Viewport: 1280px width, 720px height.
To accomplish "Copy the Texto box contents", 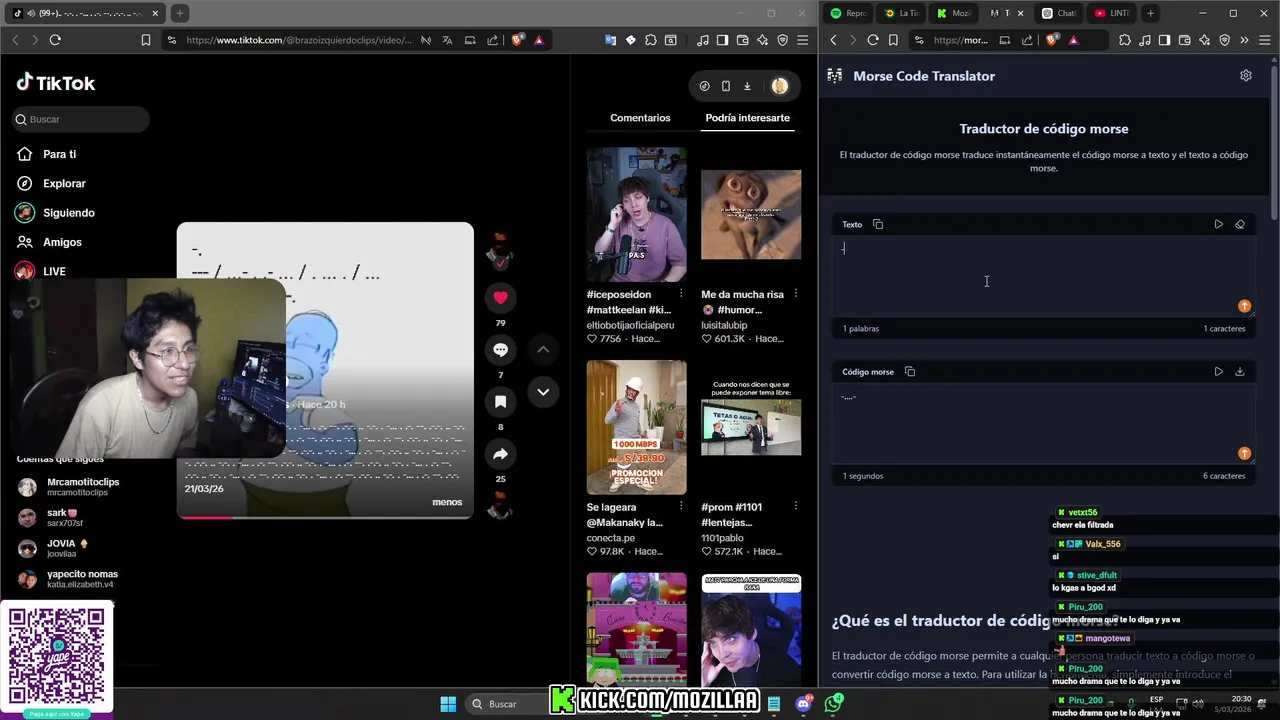I will pos(878,224).
